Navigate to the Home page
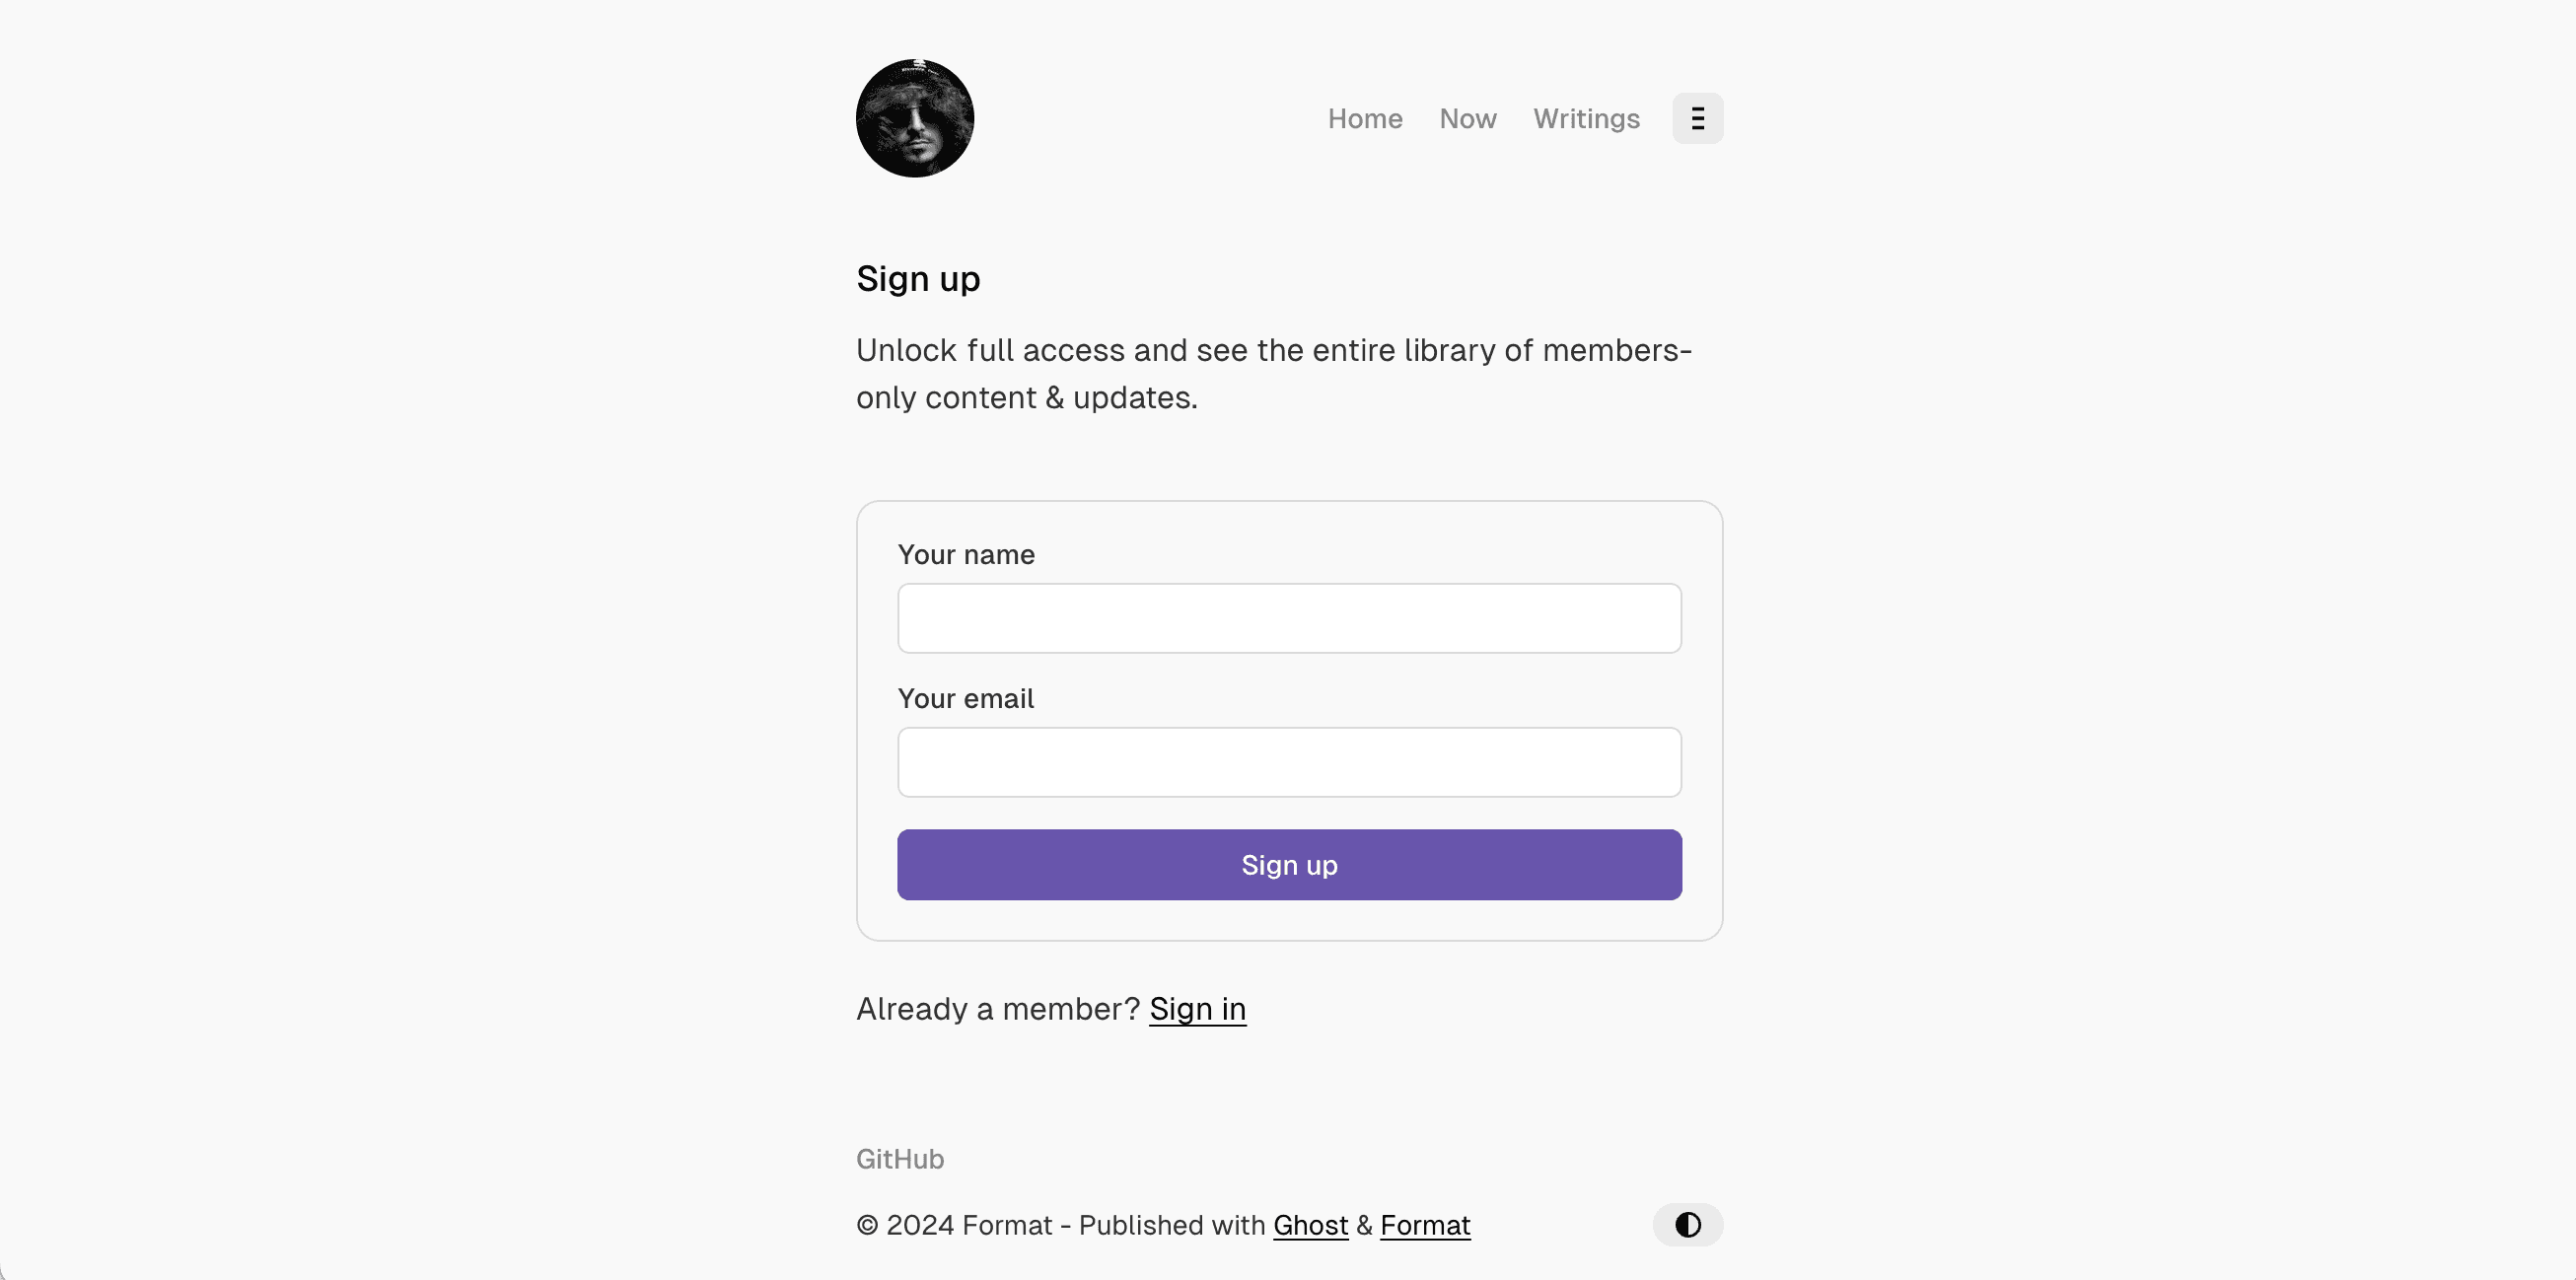This screenshot has width=2576, height=1280. (x=1365, y=118)
